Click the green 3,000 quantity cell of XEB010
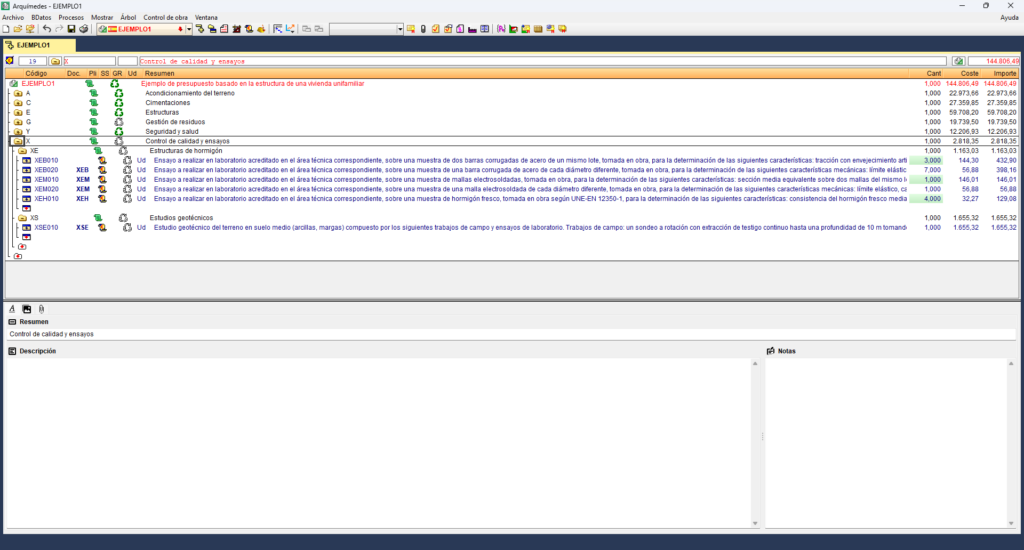Screen dimensions: 1024x550 click(925, 160)
